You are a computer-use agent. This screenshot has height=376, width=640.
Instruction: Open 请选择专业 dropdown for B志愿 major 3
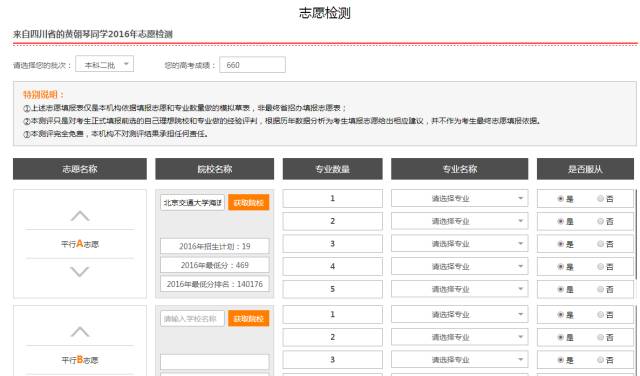(x=460, y=360)
